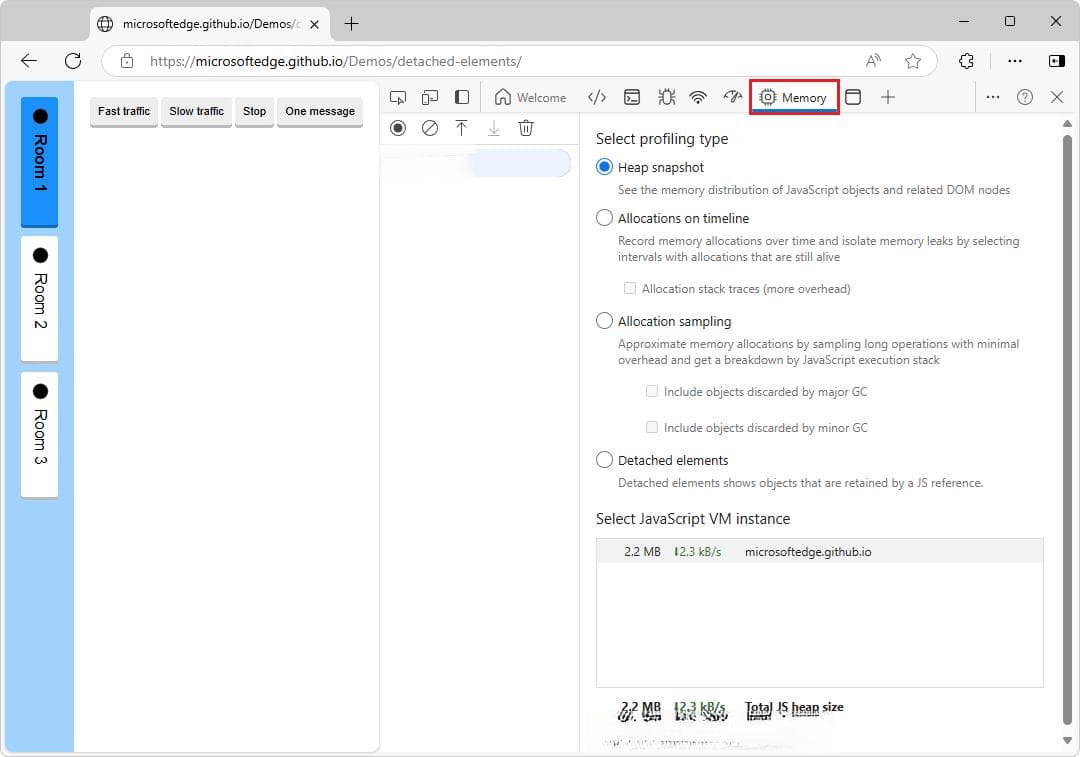The width and height of the screenshot is (1080, 757).
Task: Toggle Include objects discarded by minor GC
Action: (x=652, y=427)
